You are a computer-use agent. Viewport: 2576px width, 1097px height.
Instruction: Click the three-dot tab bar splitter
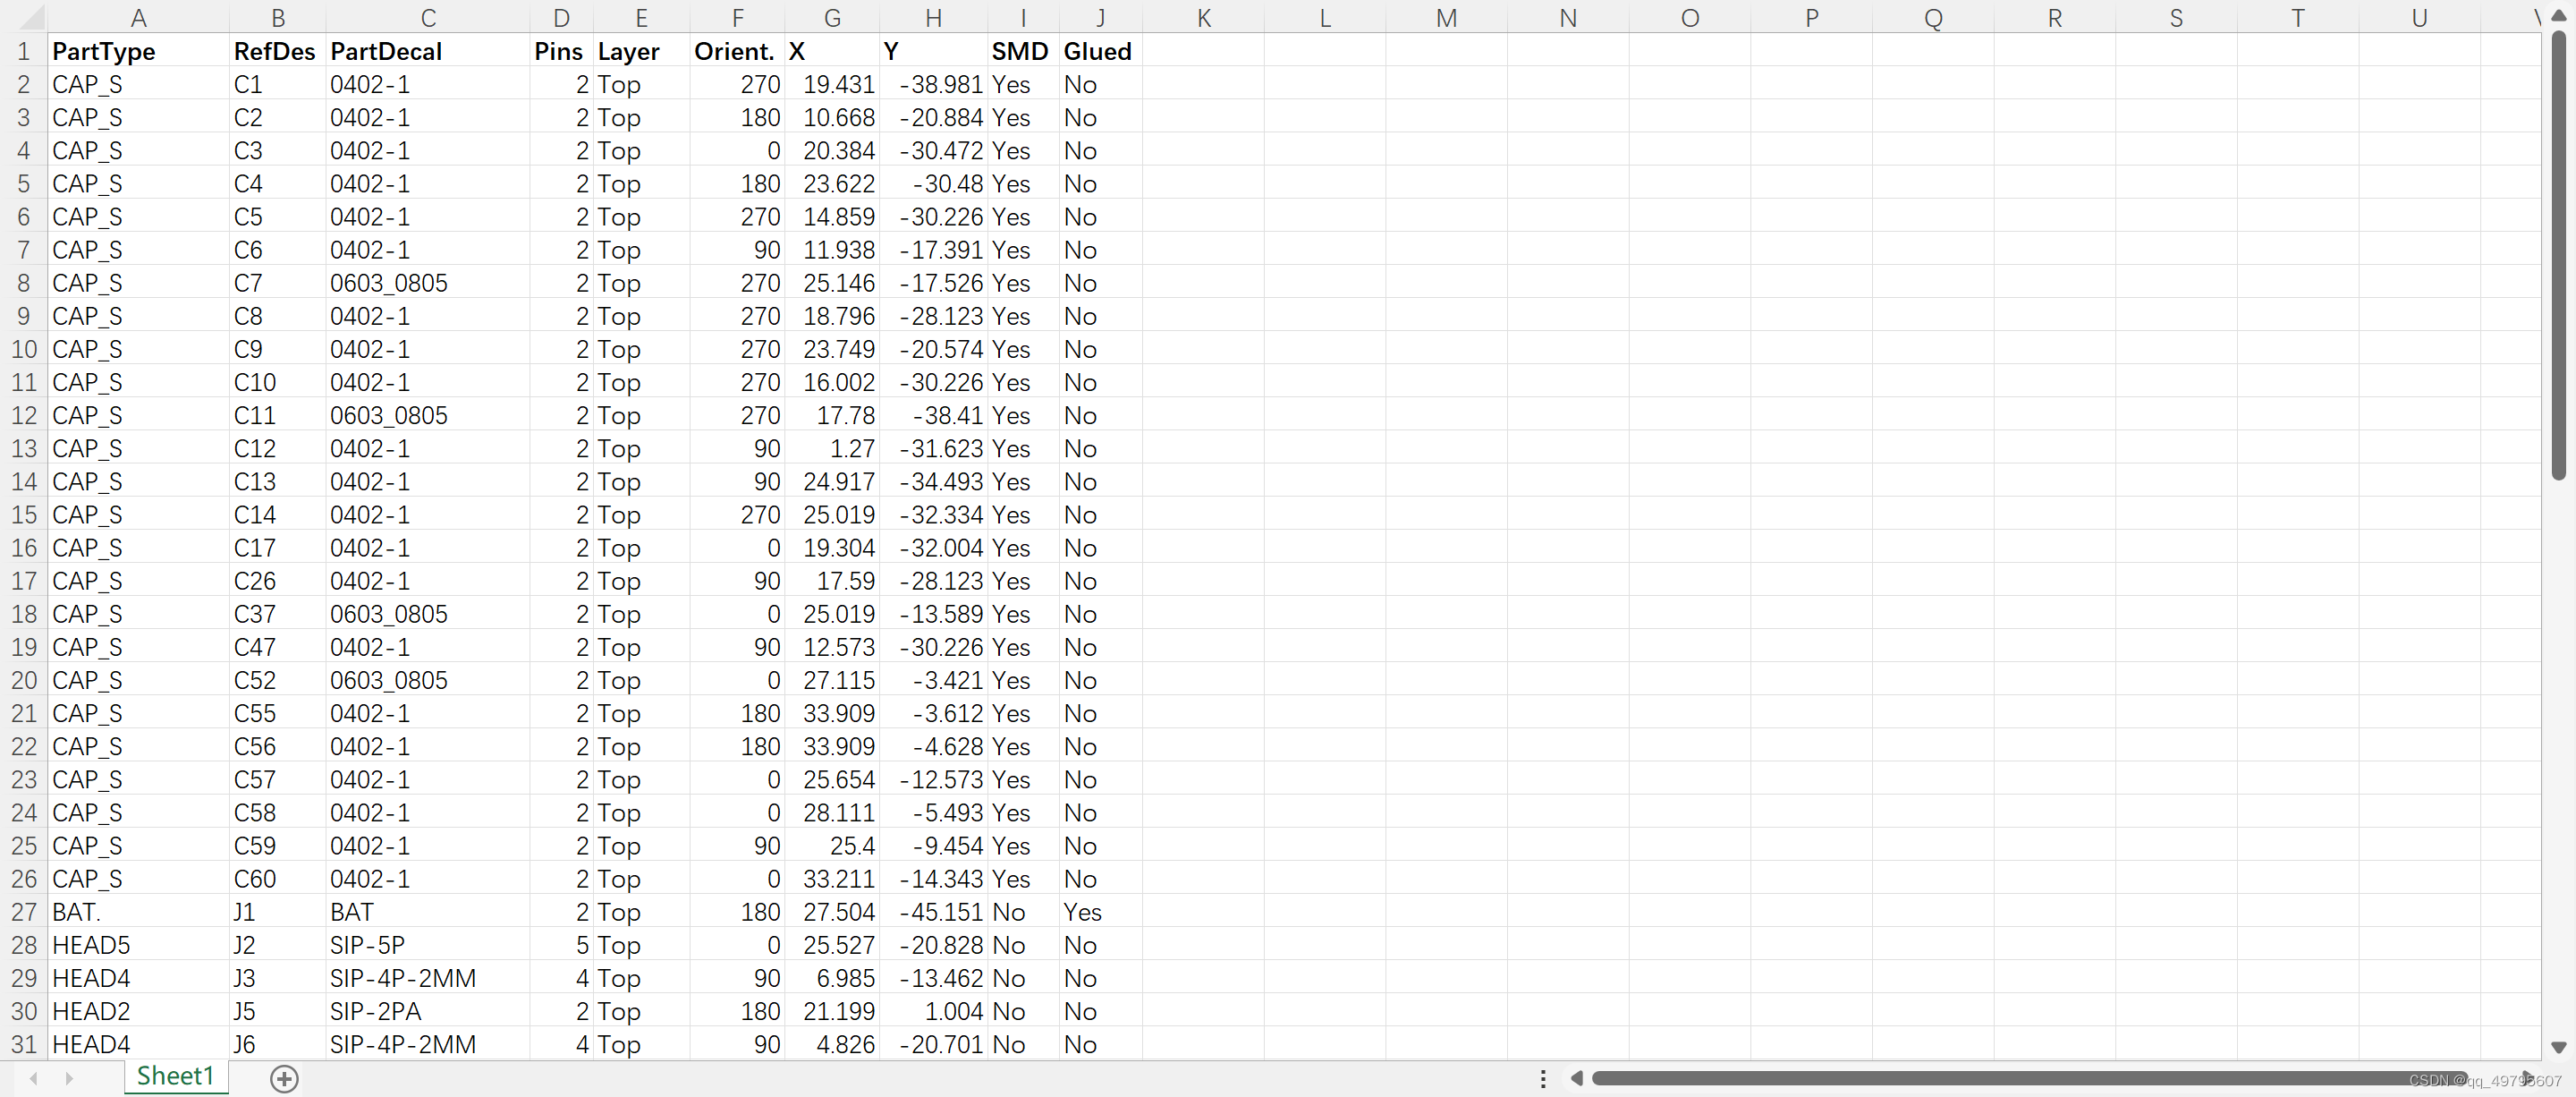point(1543,1078)
